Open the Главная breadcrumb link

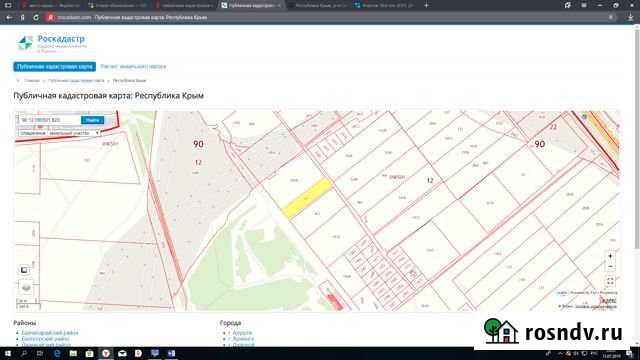pyautogui.click(x=32, y=81)
